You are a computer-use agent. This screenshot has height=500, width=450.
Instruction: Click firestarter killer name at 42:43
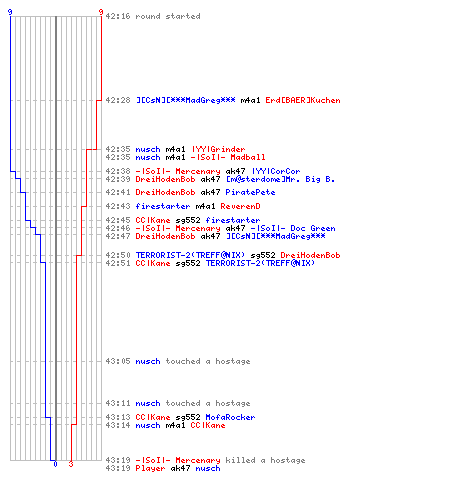[x=163, y=206]
